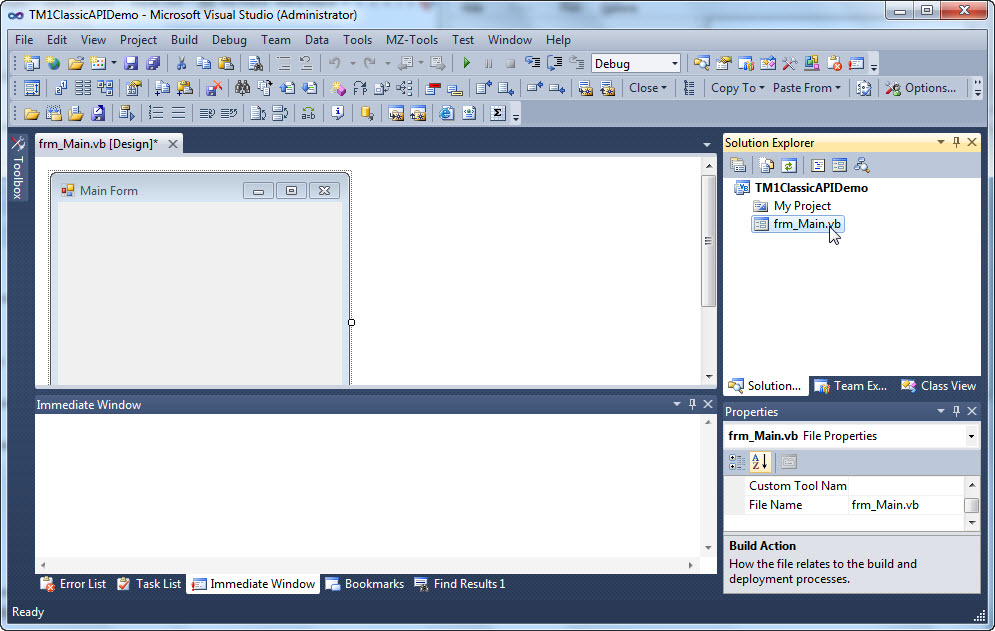This screenshot has height=631, width=995.
Task: Click View Class Diagram icon
Action: (x=861, y=166)
